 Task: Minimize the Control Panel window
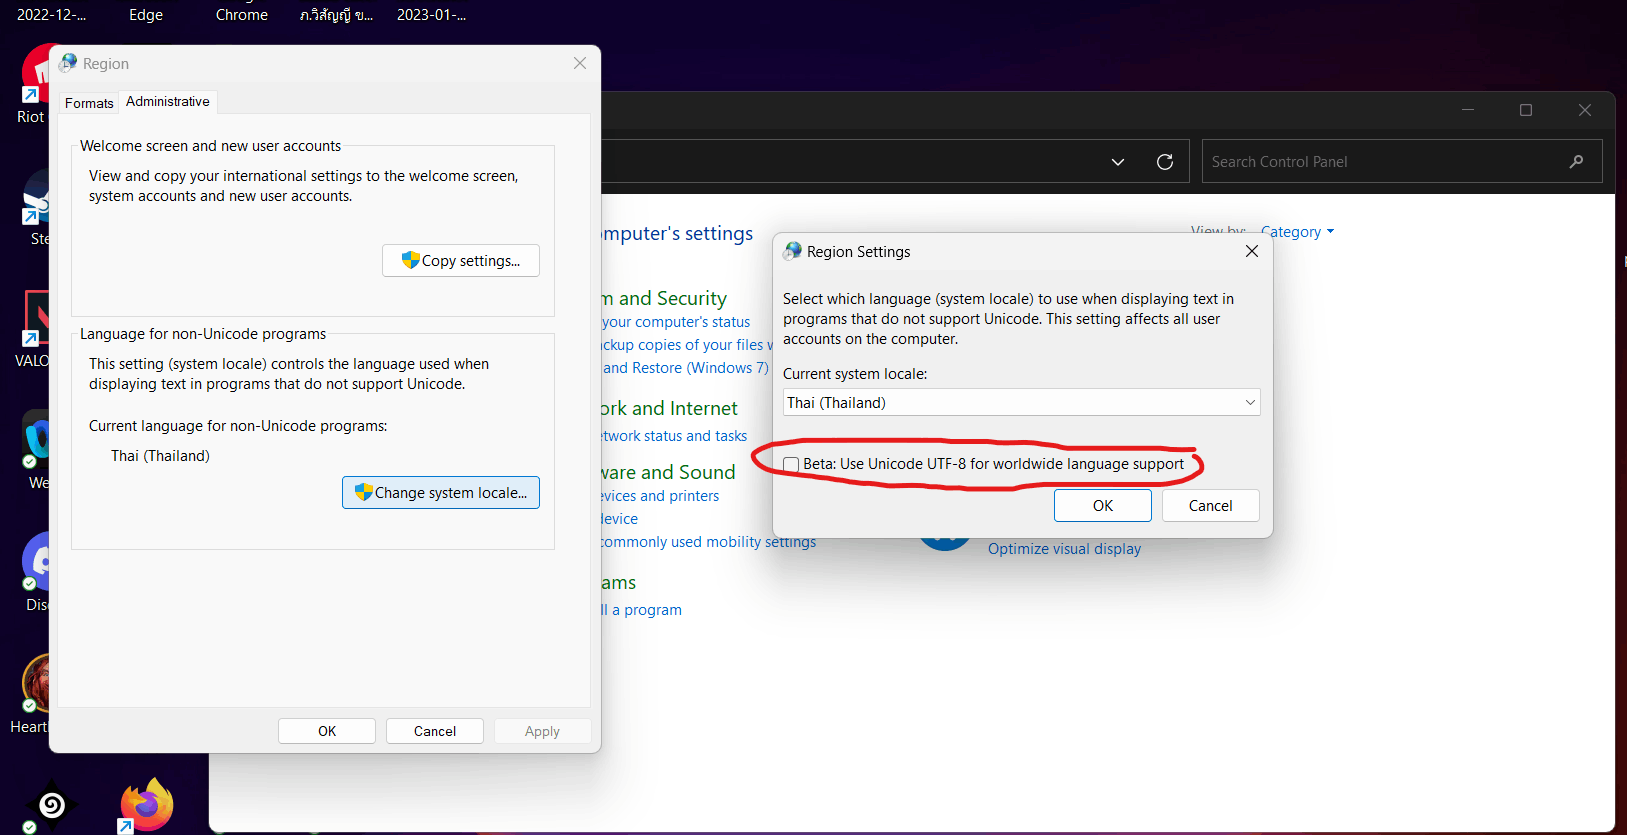point(1468,110)
